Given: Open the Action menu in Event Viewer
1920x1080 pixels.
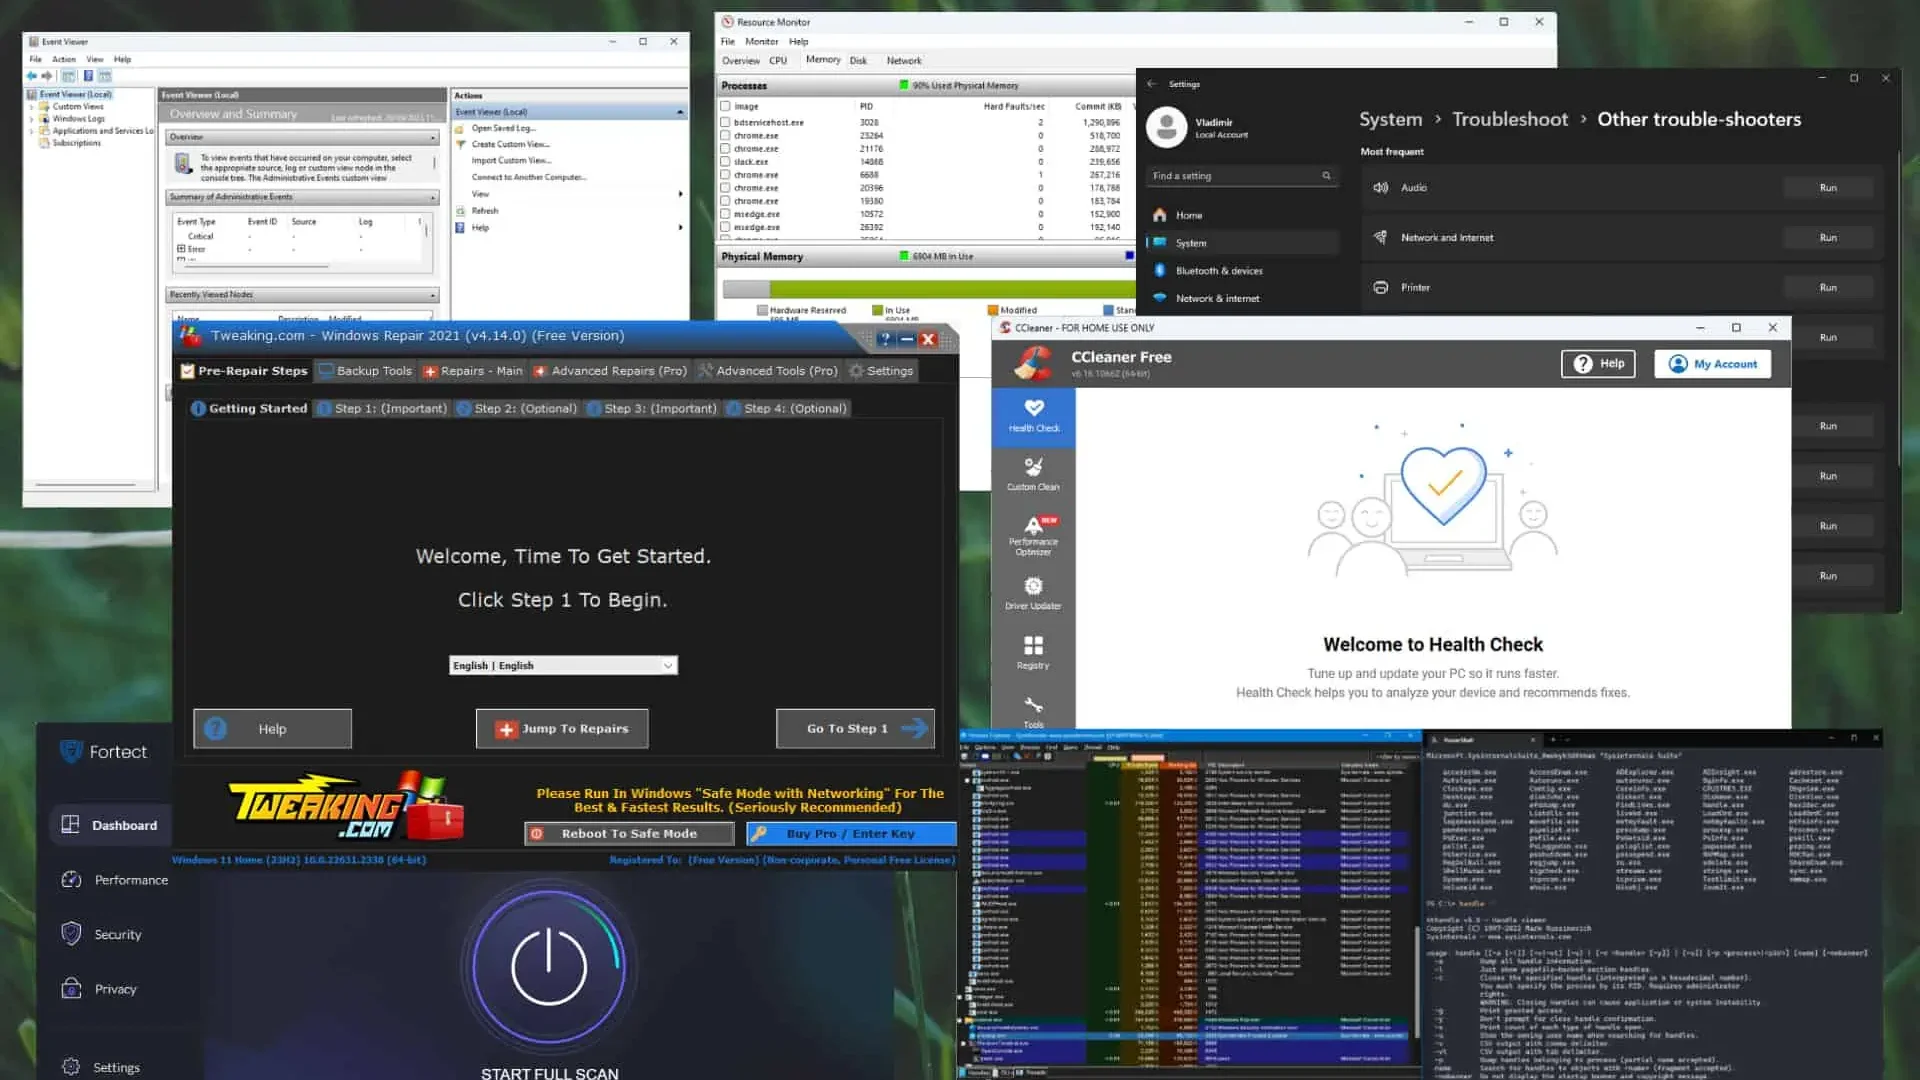Looking at the screenshot, I should coord(64,59).
